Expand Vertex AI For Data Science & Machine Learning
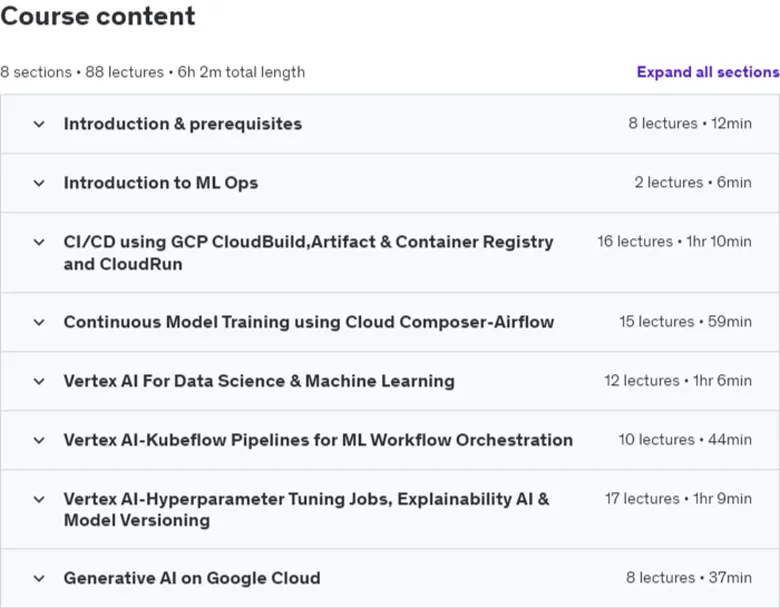Screen dimensions: 780x608 click(x=259, y=381)
